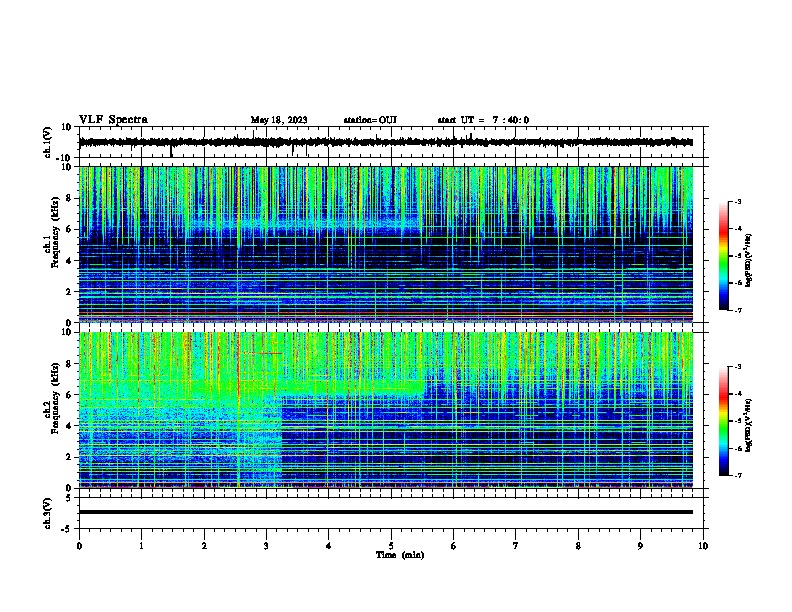Click inside the ch.2 spectrogram panel
This screenshot has width=792, height=612.
(386, 410)
